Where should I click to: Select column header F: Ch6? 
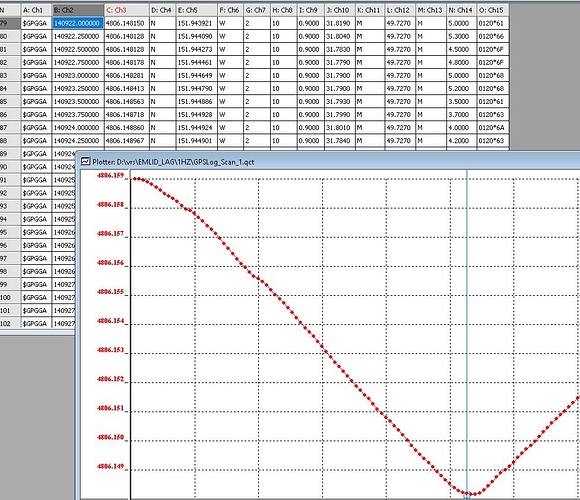tap(230, 10)
